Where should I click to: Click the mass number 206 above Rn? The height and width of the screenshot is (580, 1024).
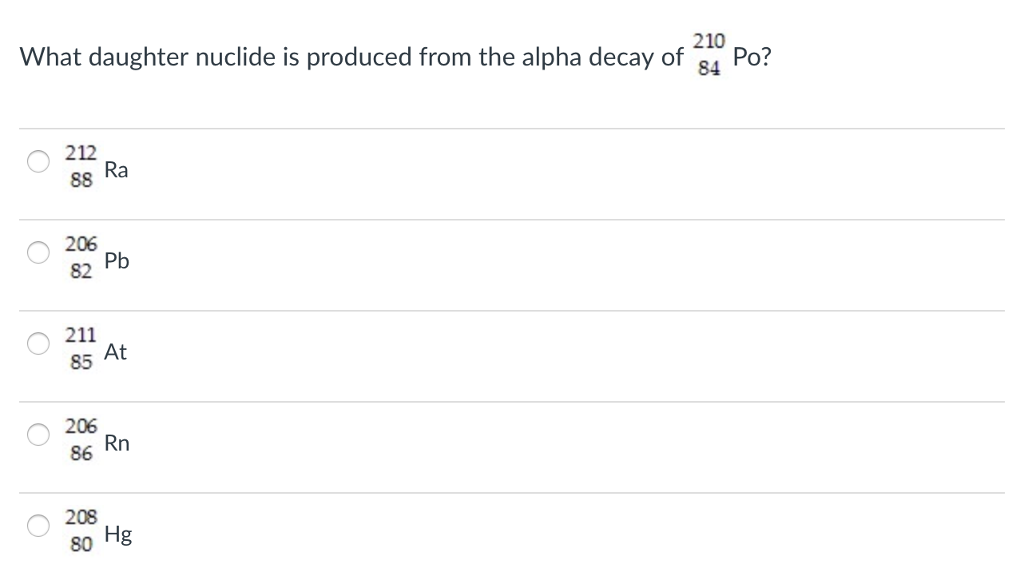click(x=80, y=426)
